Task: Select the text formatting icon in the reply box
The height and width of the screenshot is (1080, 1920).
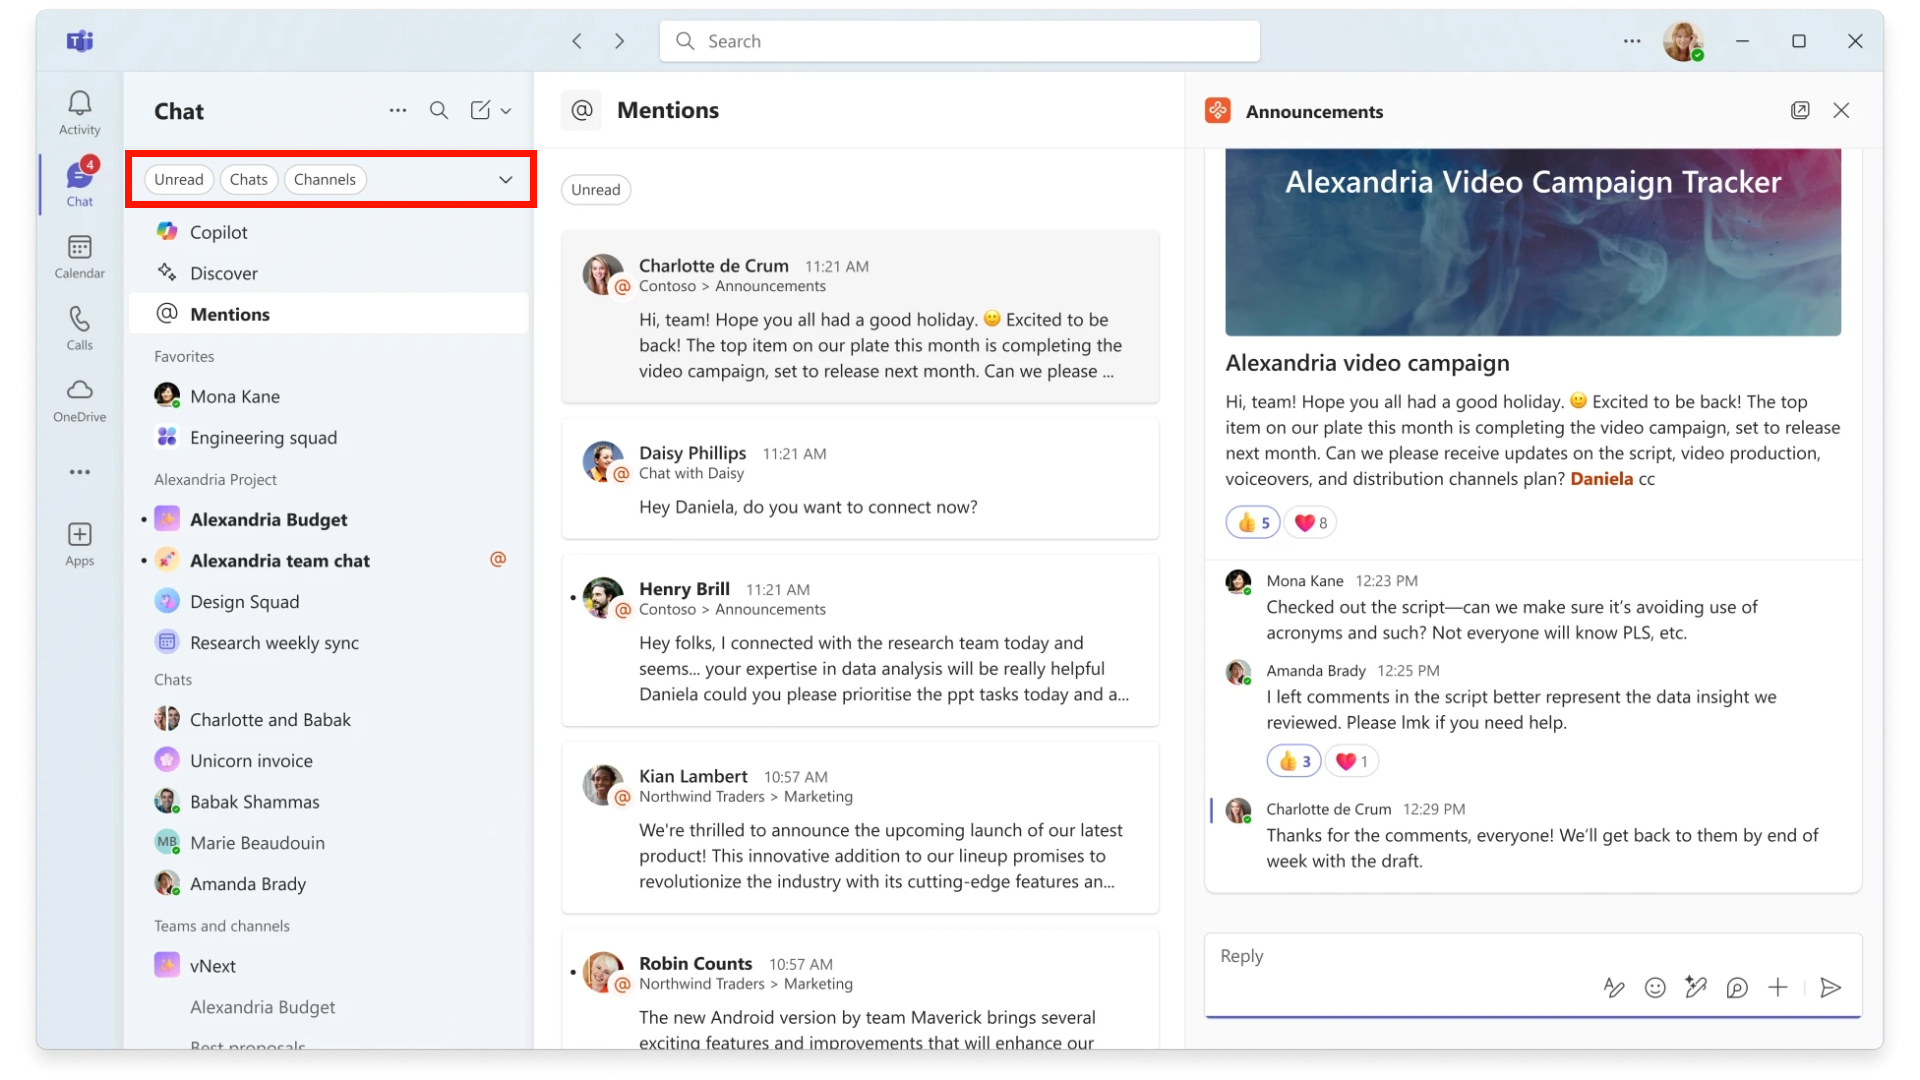Action: click(1615, 988)
